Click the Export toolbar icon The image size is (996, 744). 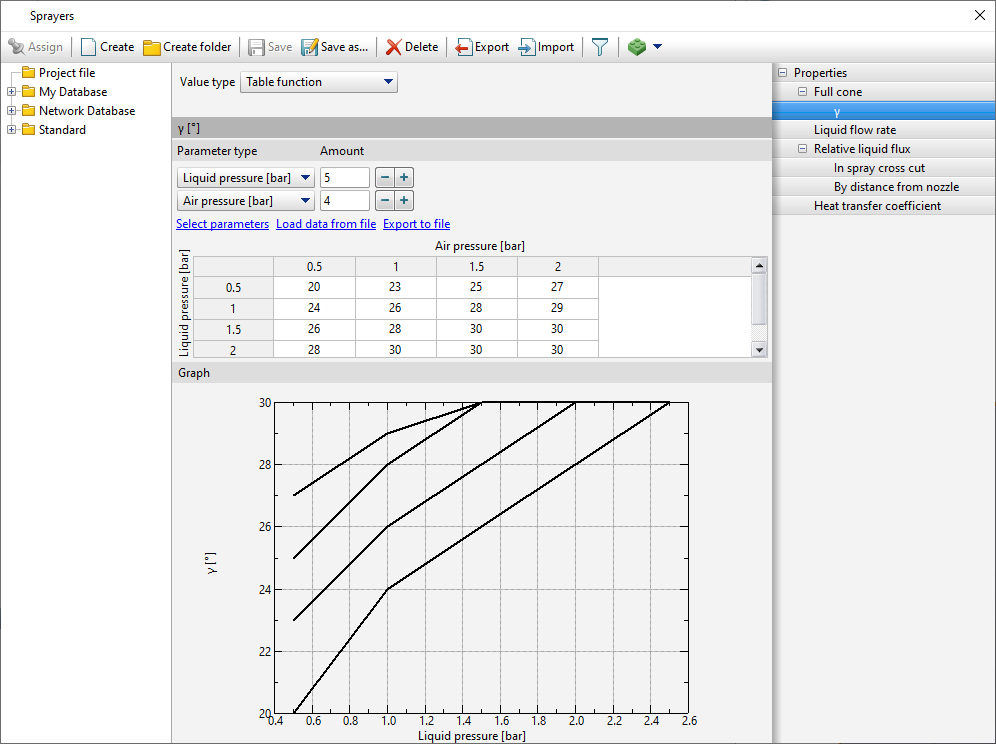[x=464, y=47]
